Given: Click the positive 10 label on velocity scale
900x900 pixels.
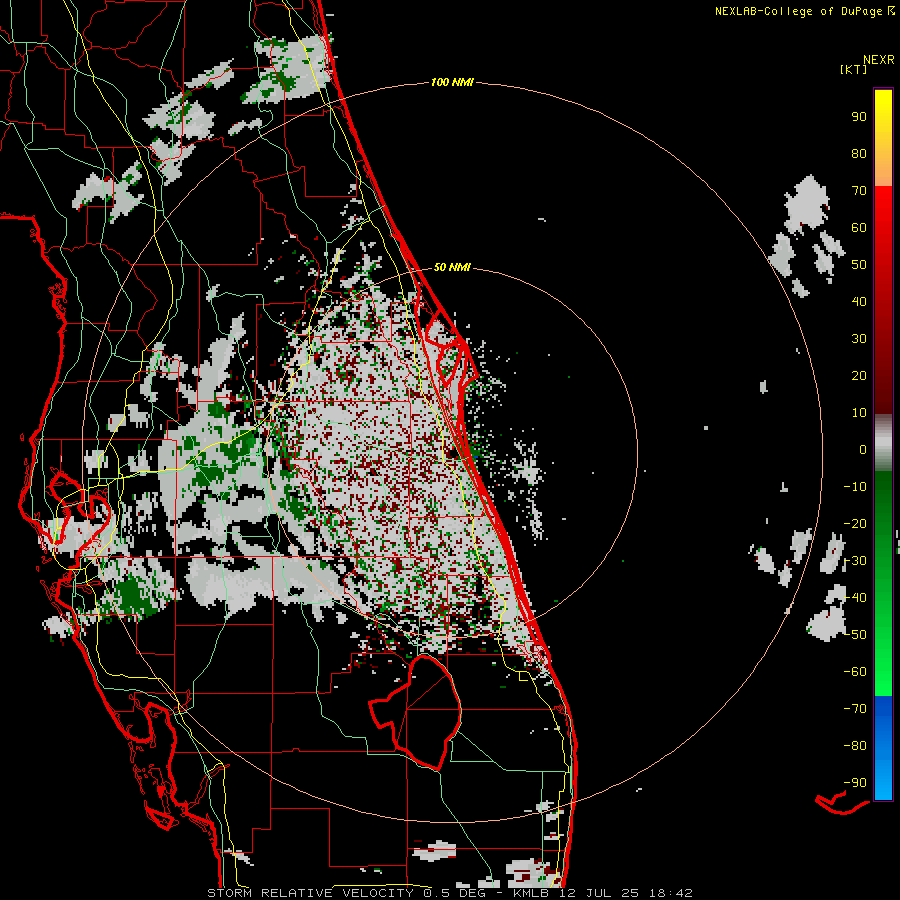Looking at the screenshot, I should [859, 413].
